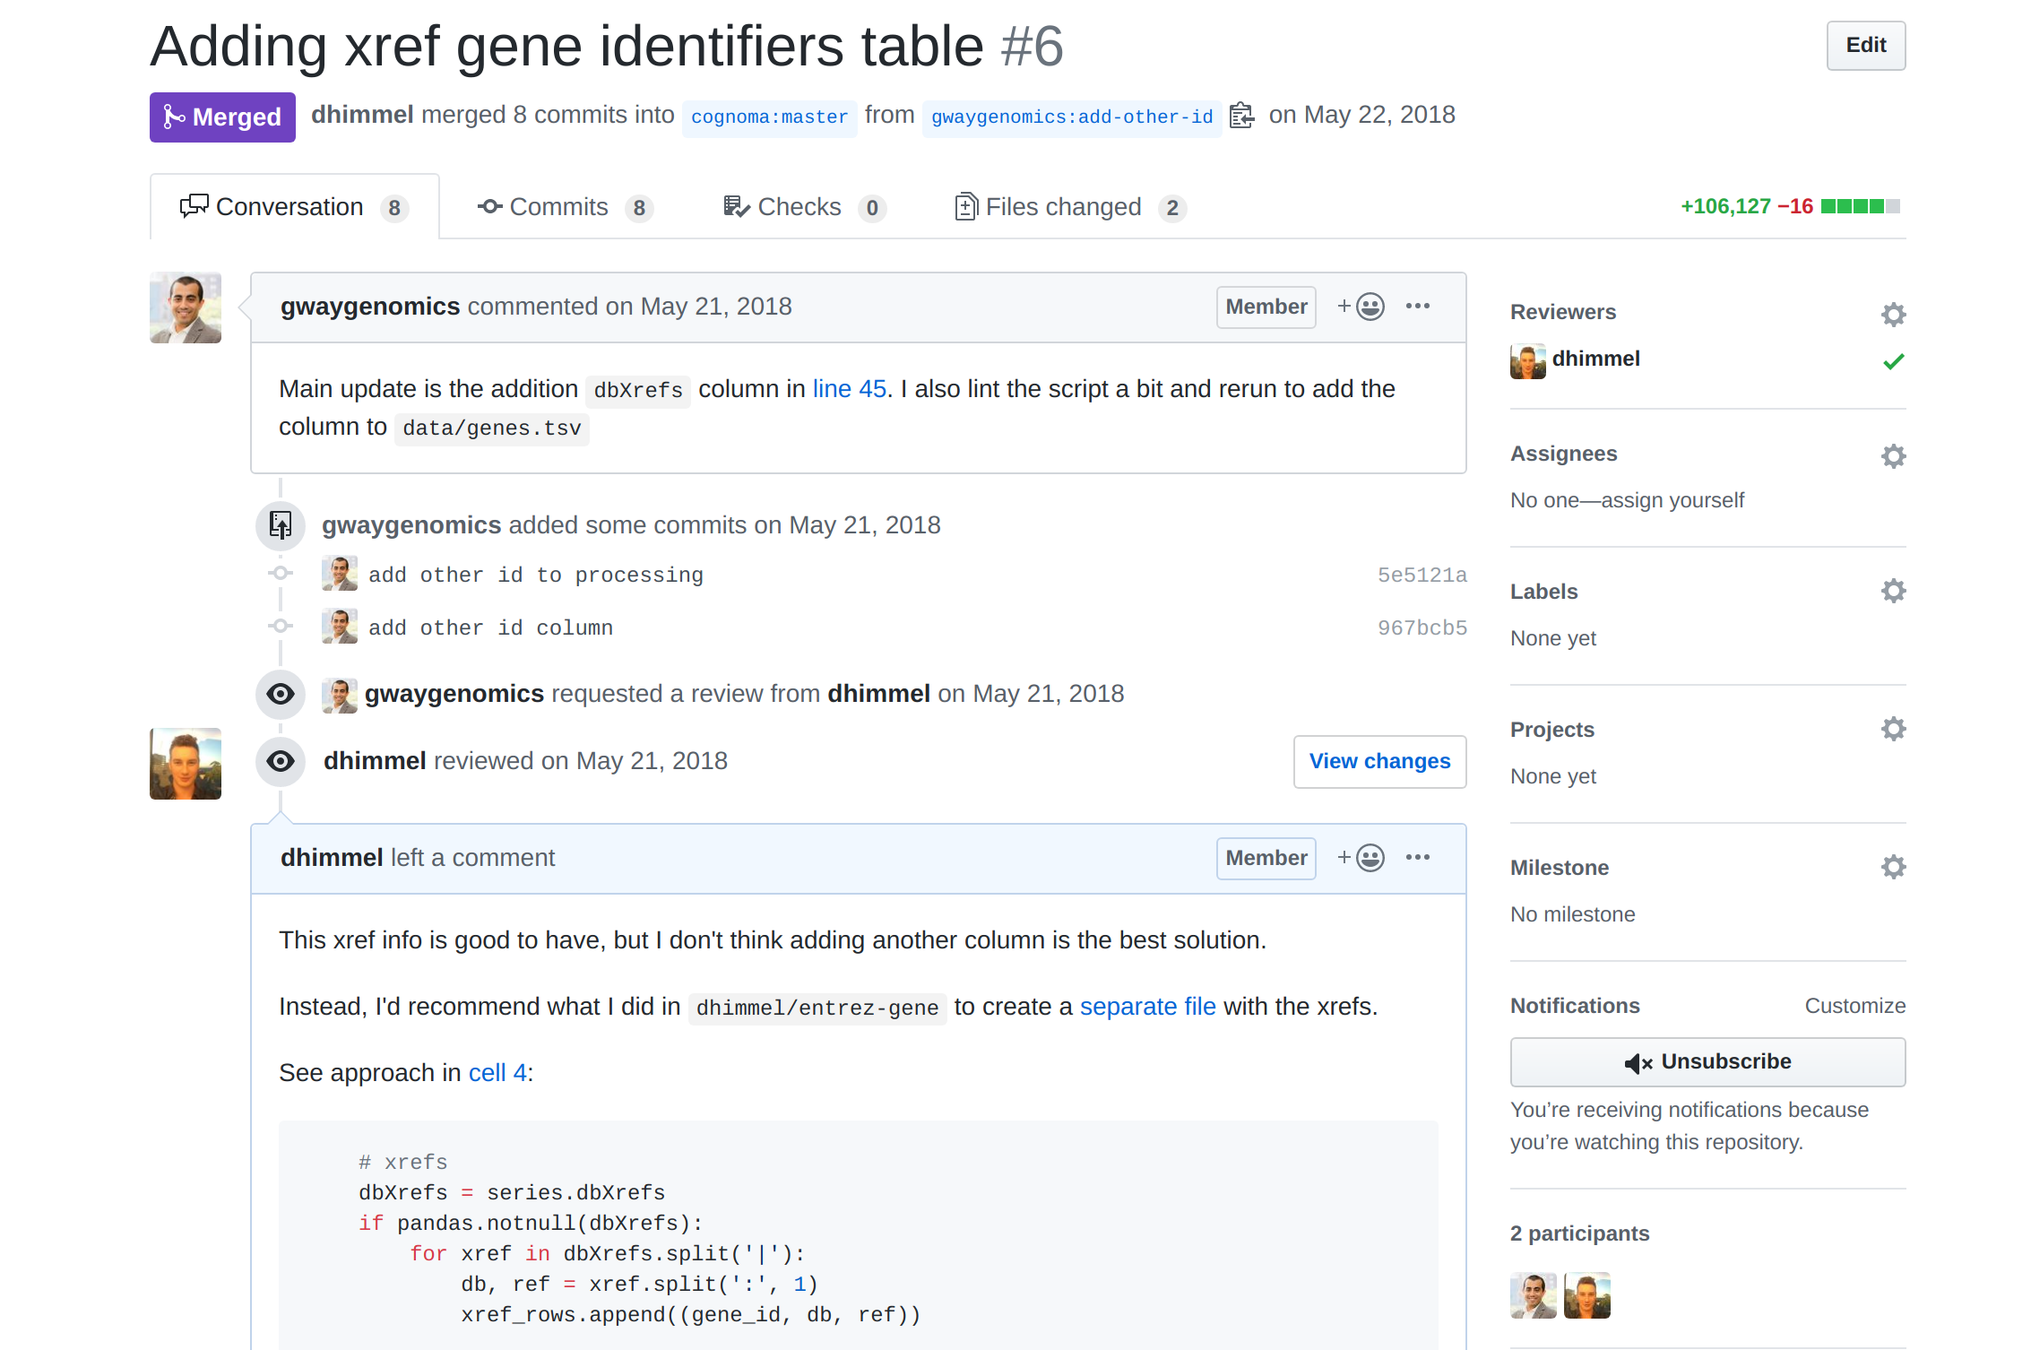Click the copy branch name clipboard icon
Screen dimensions: 2031x1350
pos(1242,116)
